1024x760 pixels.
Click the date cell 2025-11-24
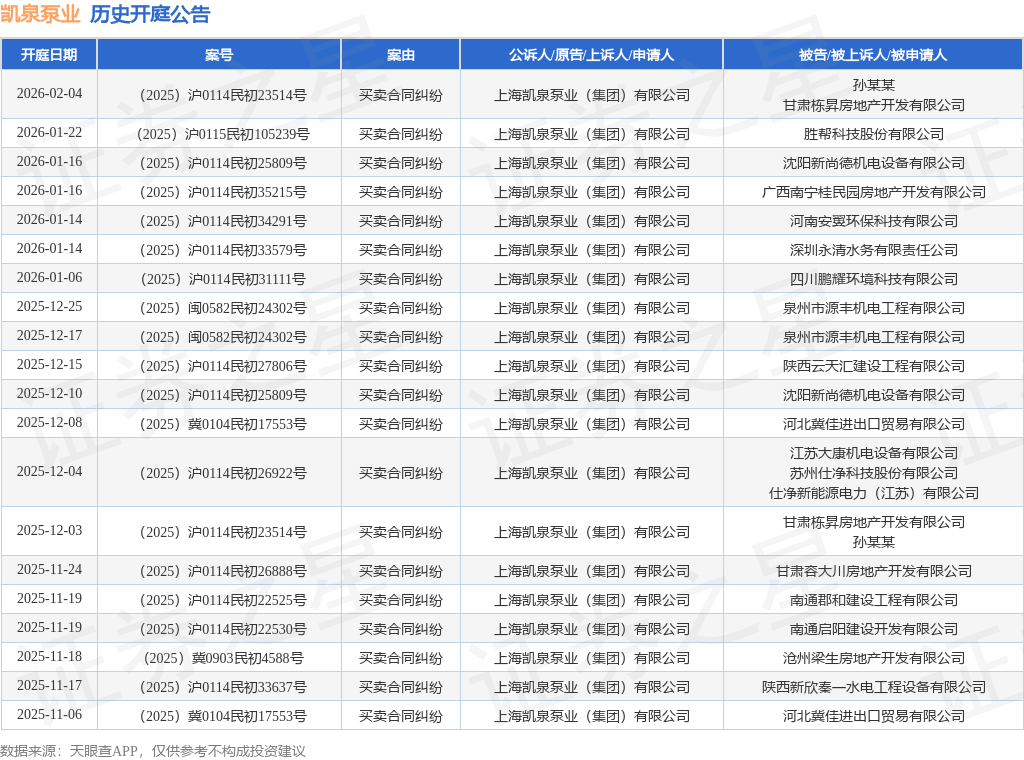[50, 569]
